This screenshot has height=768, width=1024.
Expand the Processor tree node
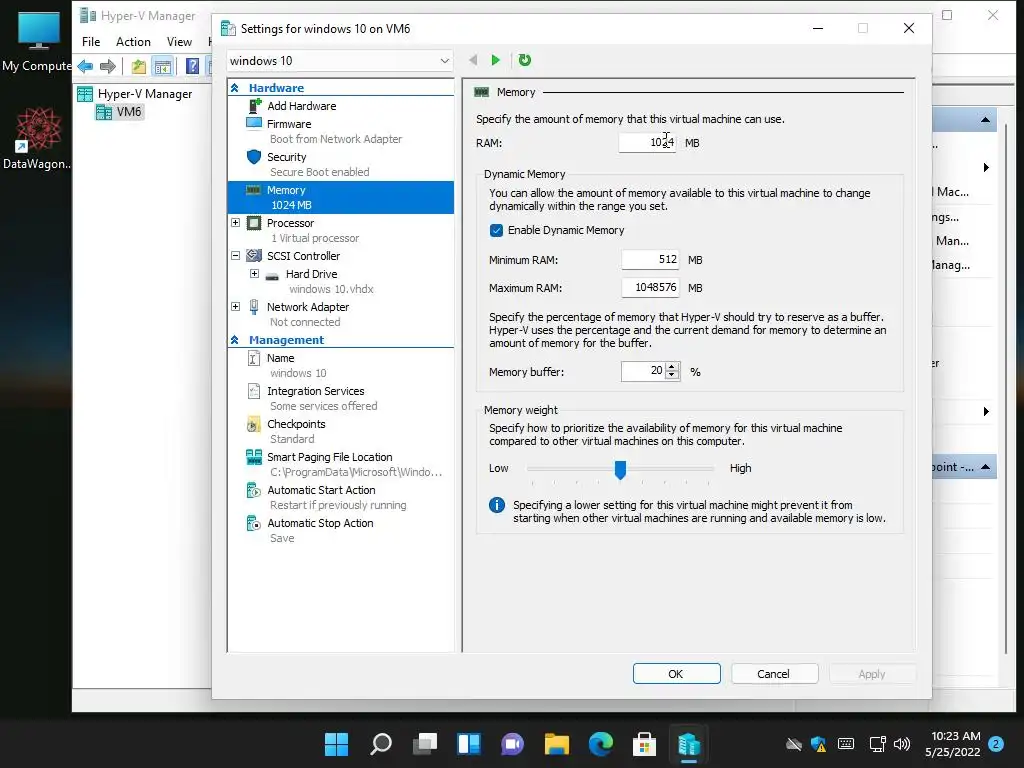click(x=236, y=223)
